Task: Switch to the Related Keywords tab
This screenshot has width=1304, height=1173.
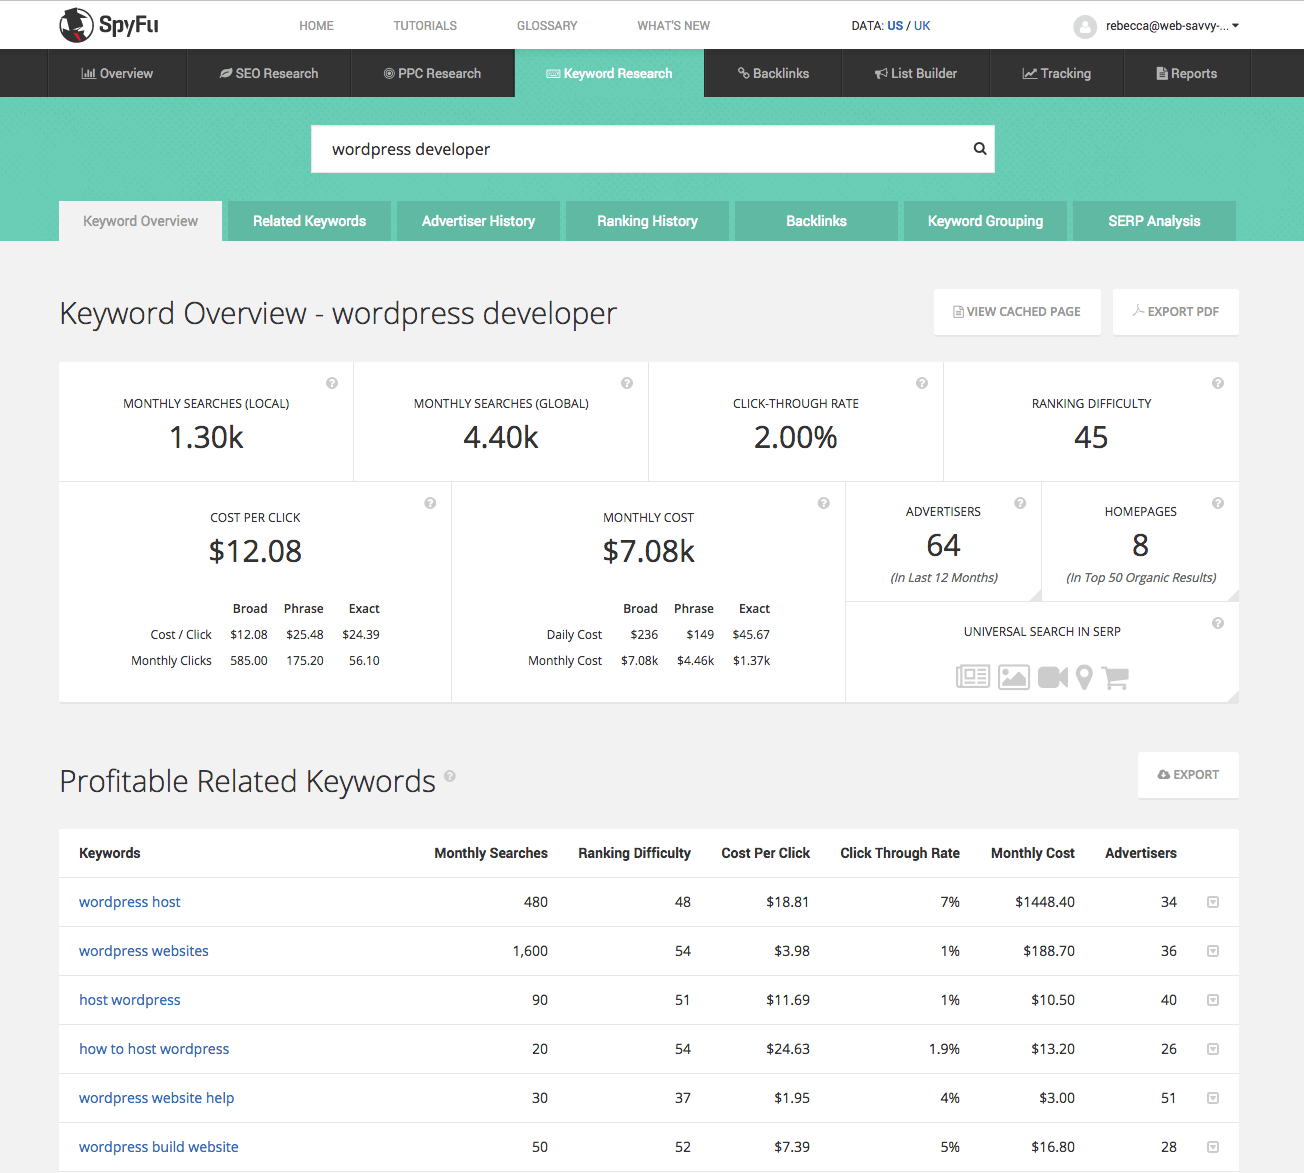Action: [x=309, y=221]
